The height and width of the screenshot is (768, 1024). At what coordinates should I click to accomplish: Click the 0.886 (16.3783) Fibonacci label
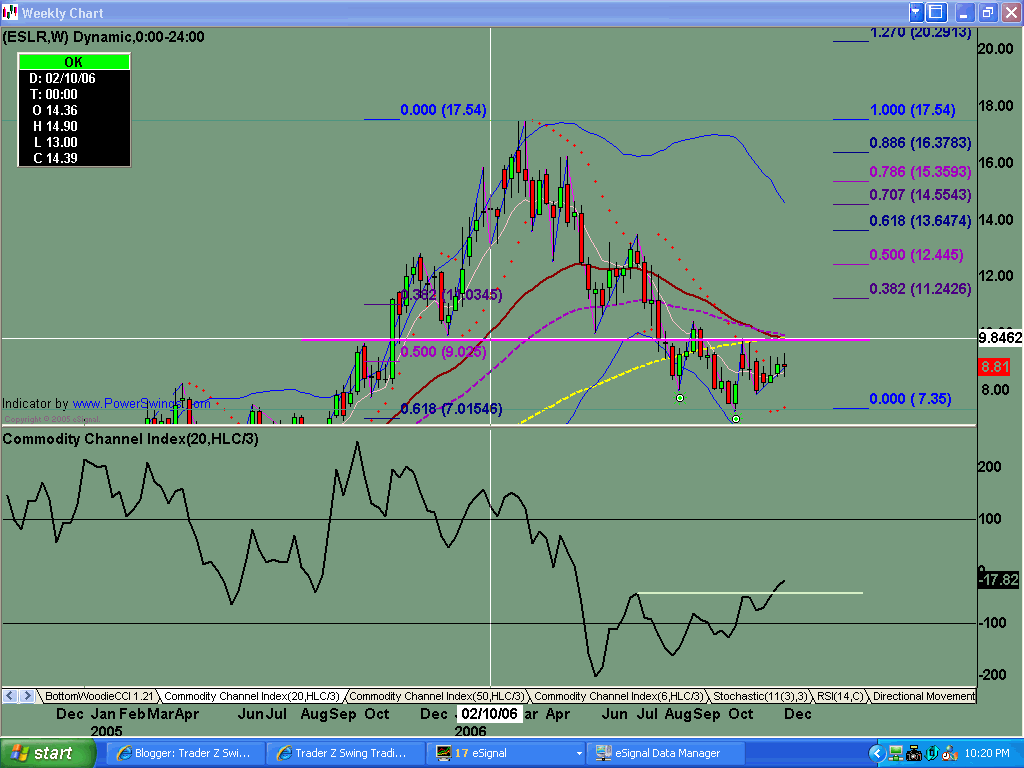coord(920,142)
